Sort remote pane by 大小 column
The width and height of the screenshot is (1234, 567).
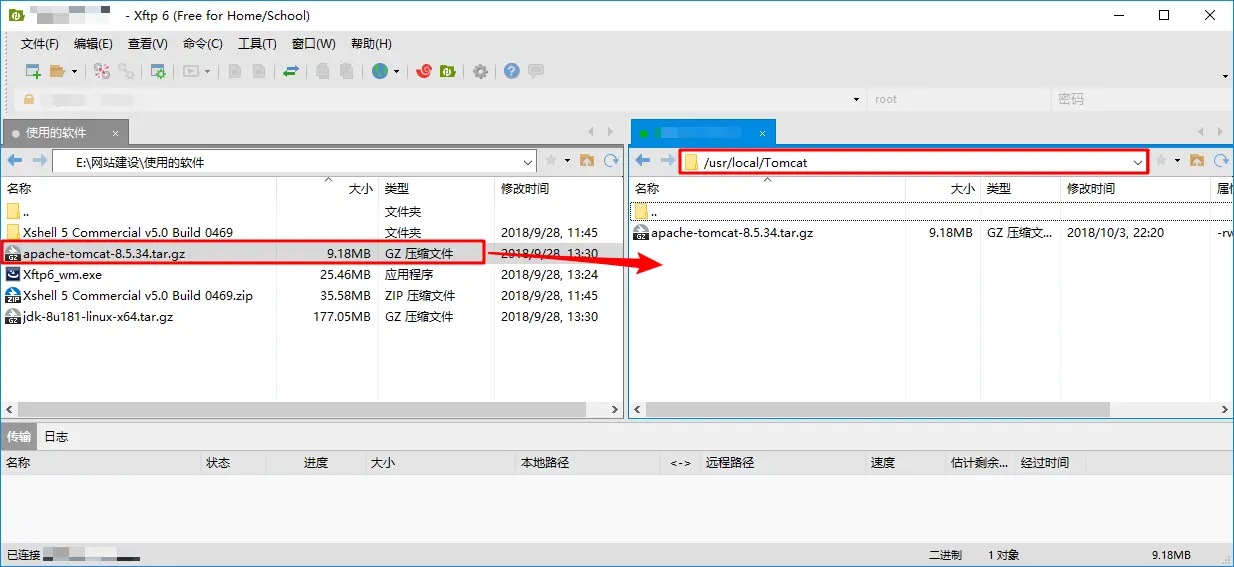click(x=942, y=188)
